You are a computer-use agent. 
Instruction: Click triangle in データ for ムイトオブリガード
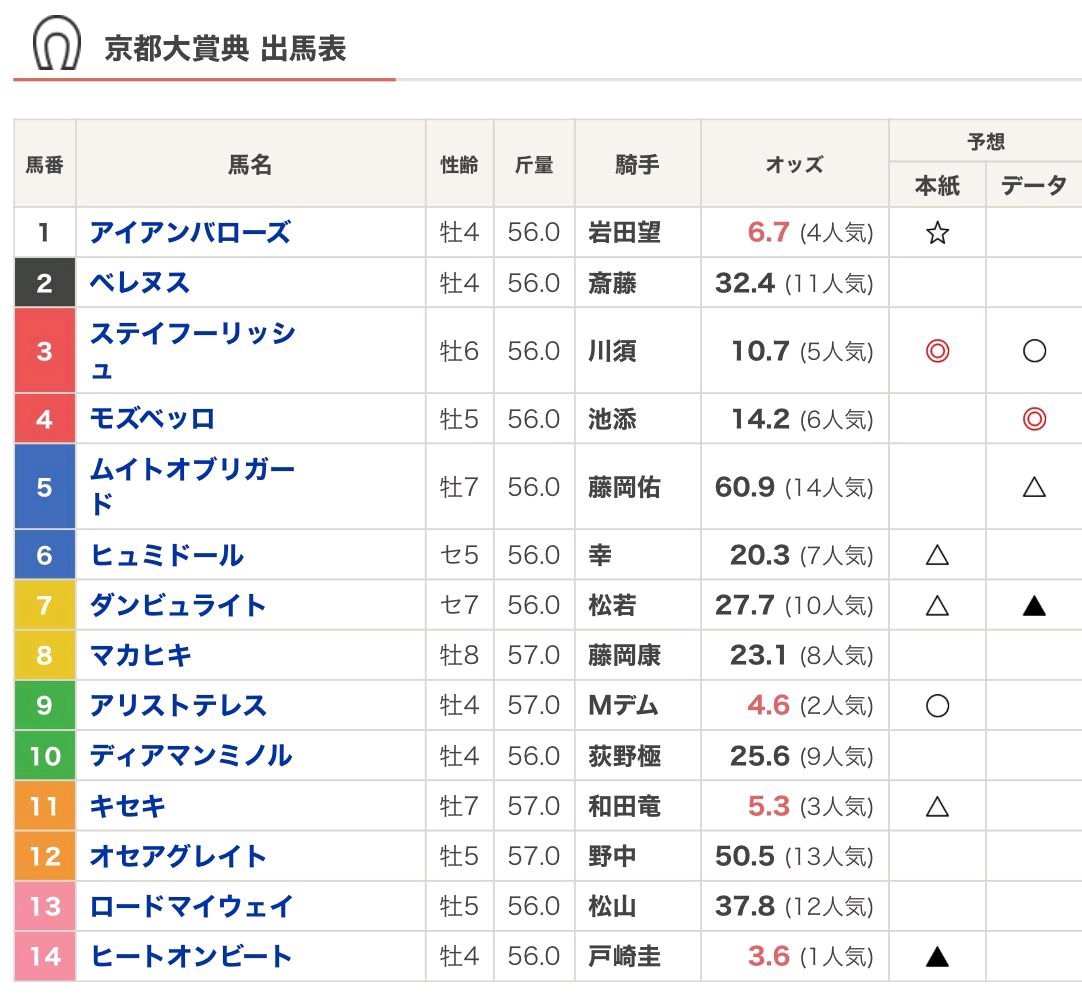1034,487
